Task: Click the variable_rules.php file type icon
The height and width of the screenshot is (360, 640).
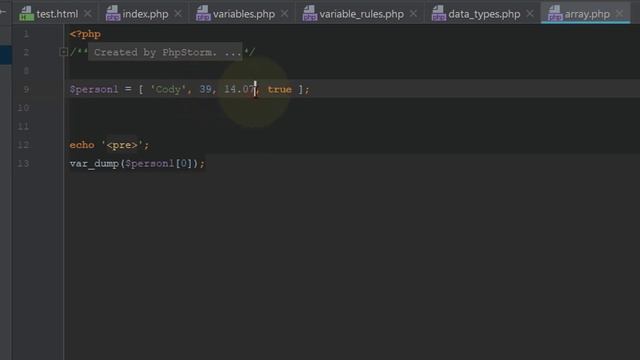Action: pyautogui.click(x=310, y=13)
